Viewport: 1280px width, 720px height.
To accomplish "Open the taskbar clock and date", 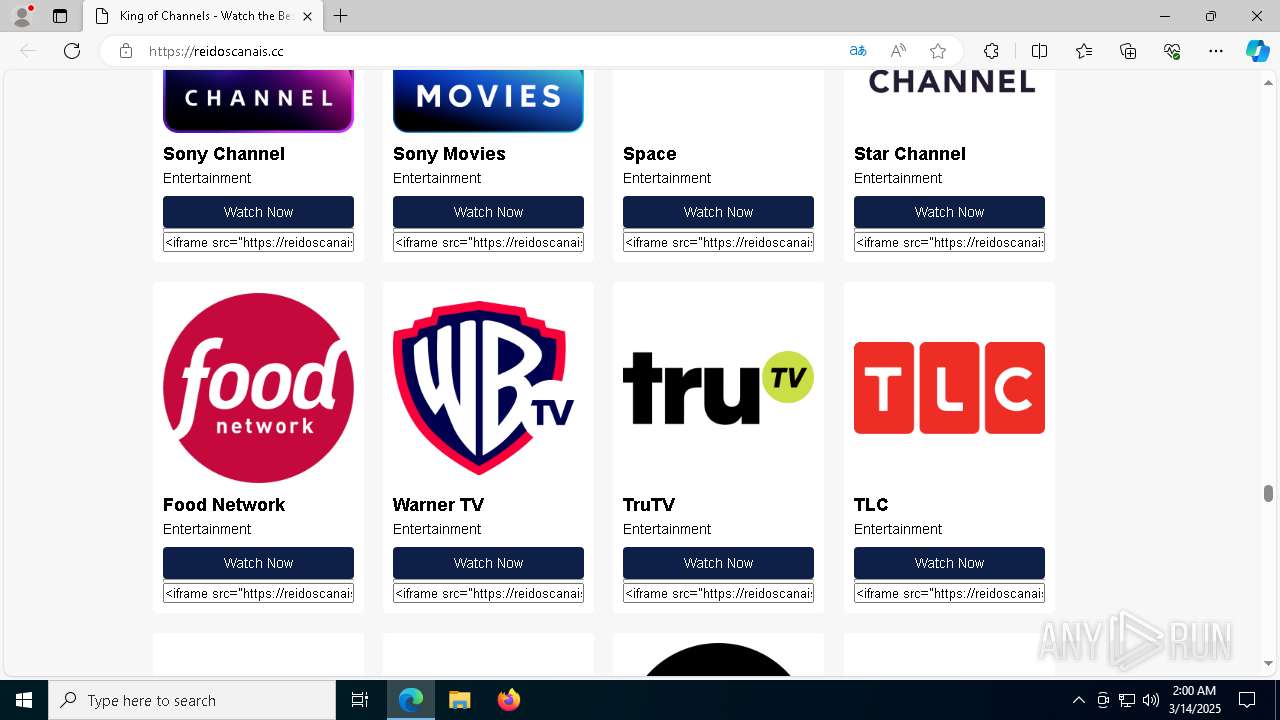I will point(1194,700).
